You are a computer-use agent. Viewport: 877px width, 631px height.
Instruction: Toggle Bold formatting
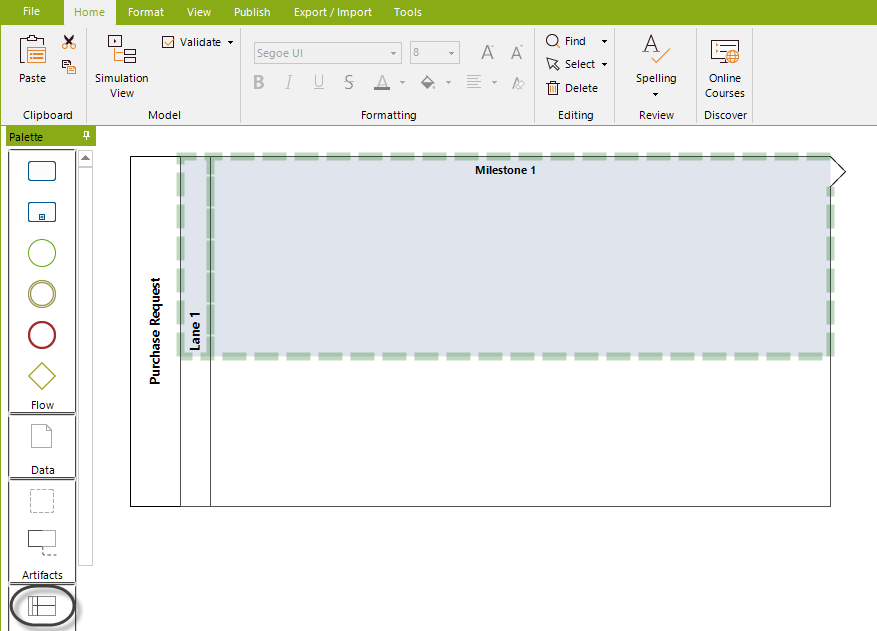coord(258,83)
